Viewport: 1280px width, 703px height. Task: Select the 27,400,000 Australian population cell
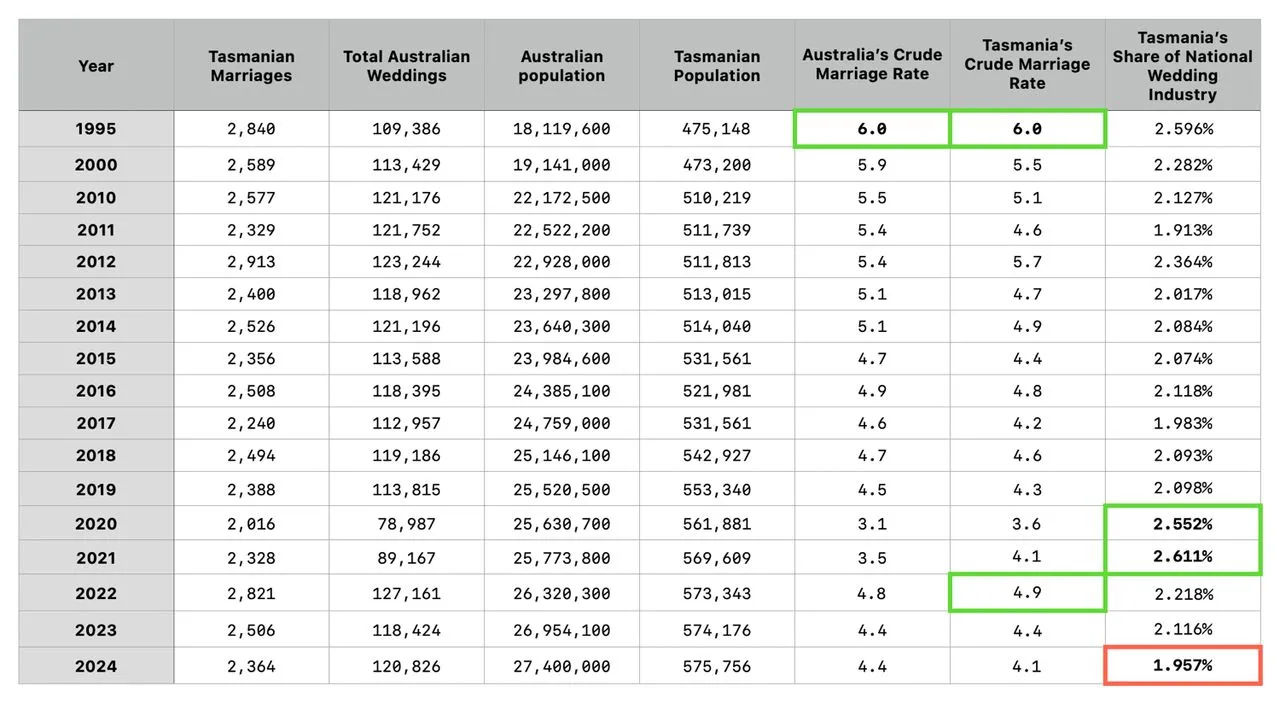562,665
